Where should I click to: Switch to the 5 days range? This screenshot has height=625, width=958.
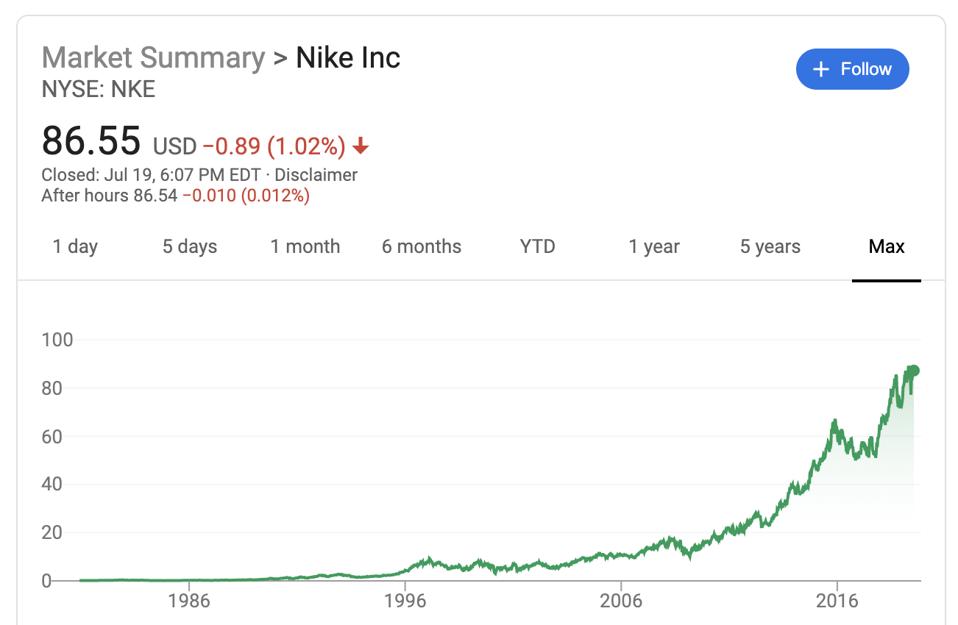[189, 246]
